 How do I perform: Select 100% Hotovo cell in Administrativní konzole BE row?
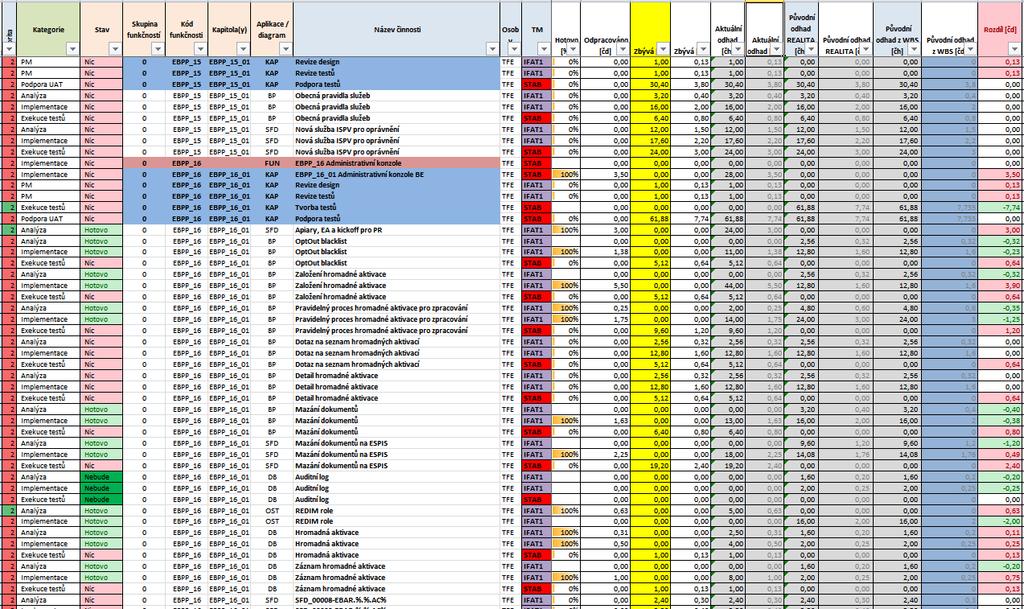(566, 174)
